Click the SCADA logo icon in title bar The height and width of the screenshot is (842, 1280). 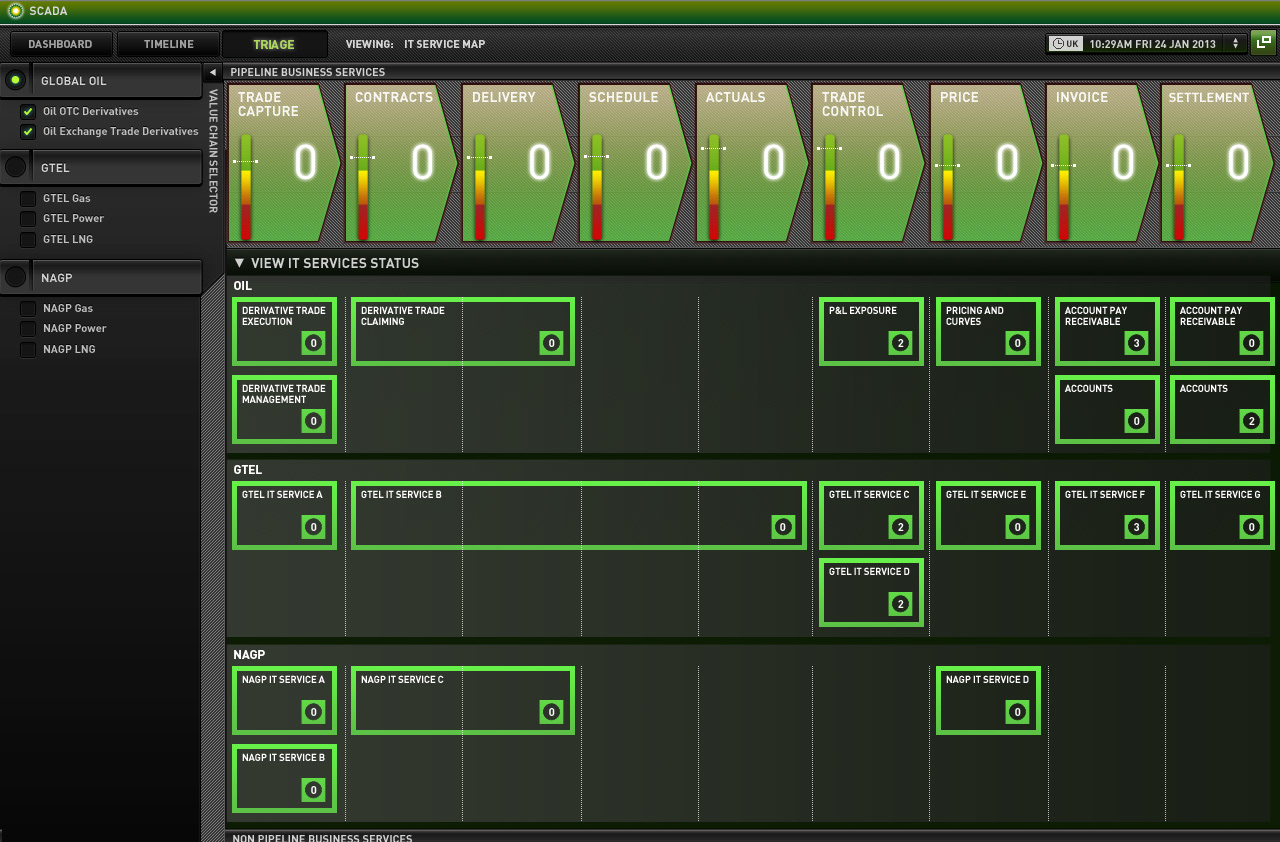click(15, 11)
